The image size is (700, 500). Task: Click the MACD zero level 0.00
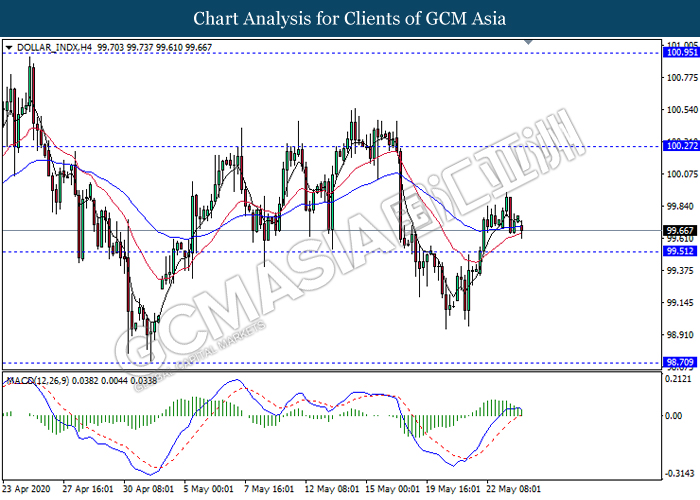point(673,416)
